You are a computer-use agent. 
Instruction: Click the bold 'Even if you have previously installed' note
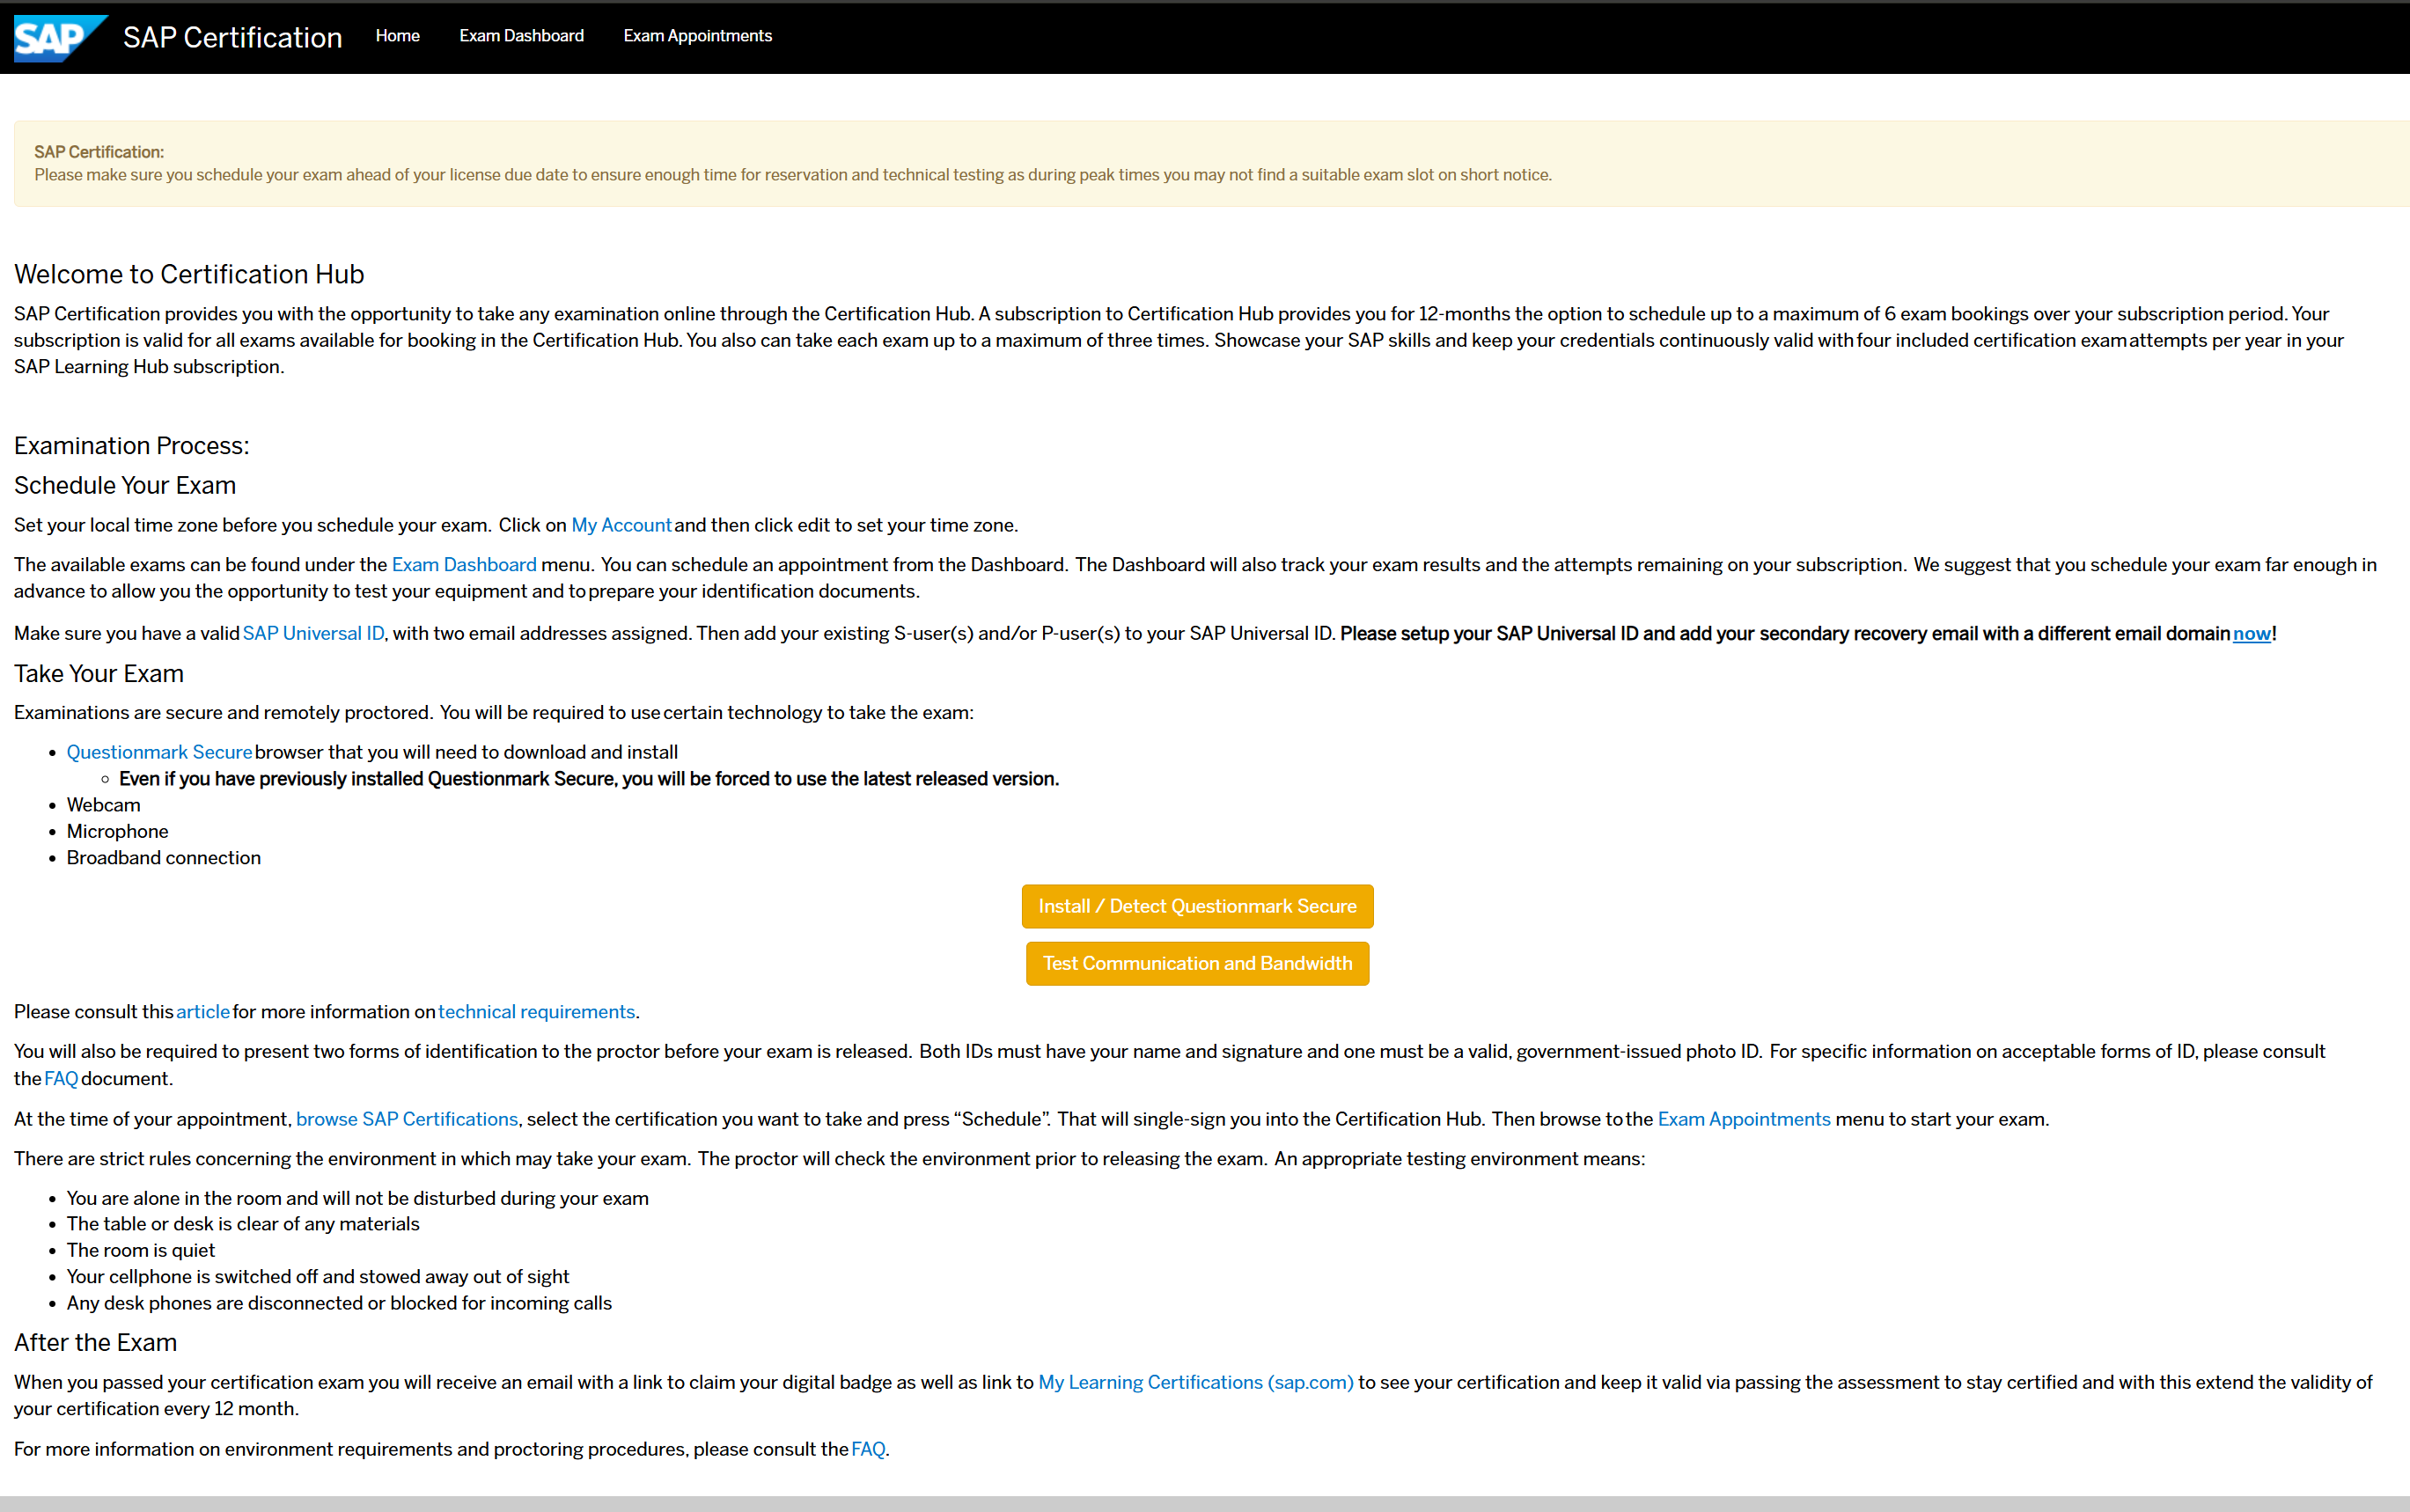point(589,779)
